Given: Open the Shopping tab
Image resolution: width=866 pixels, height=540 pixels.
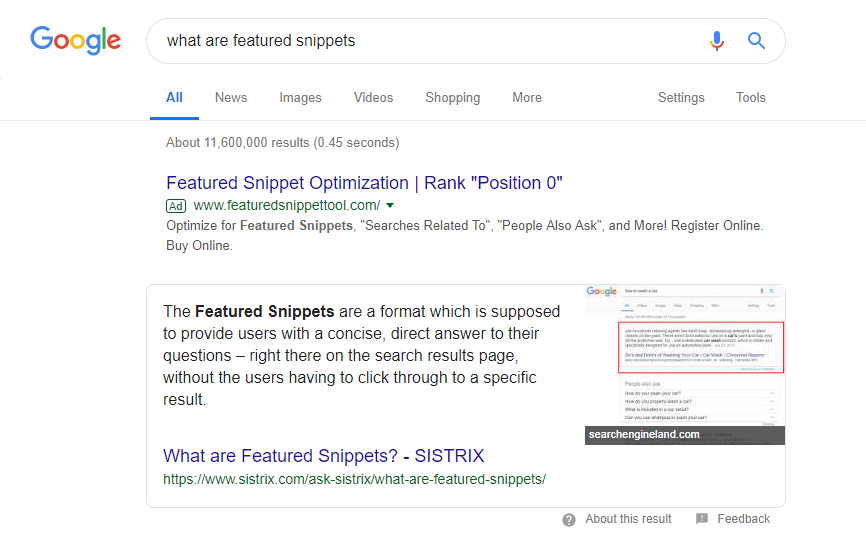Looking at the screenshot, I should (452, 98).
